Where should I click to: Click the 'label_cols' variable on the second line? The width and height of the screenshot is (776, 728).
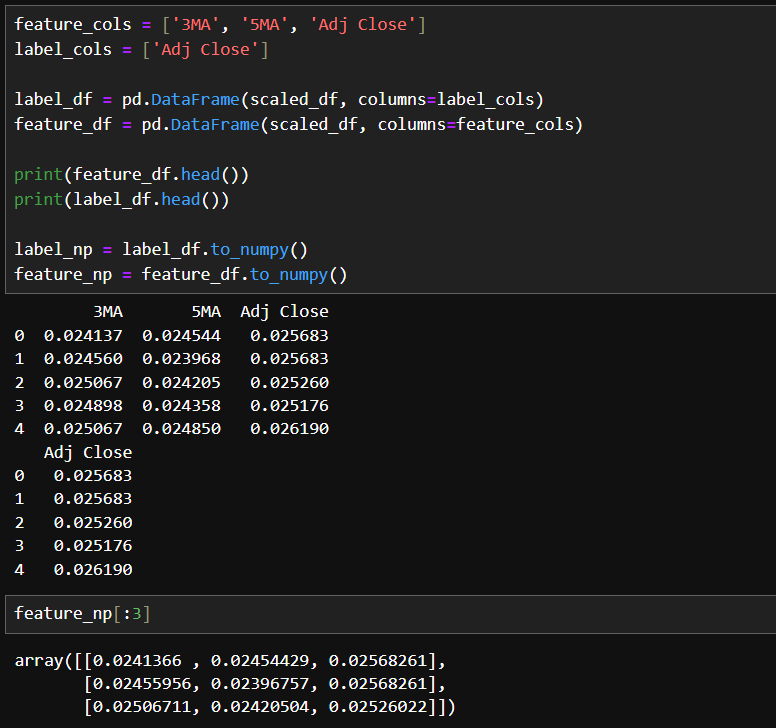pos(63,49)
